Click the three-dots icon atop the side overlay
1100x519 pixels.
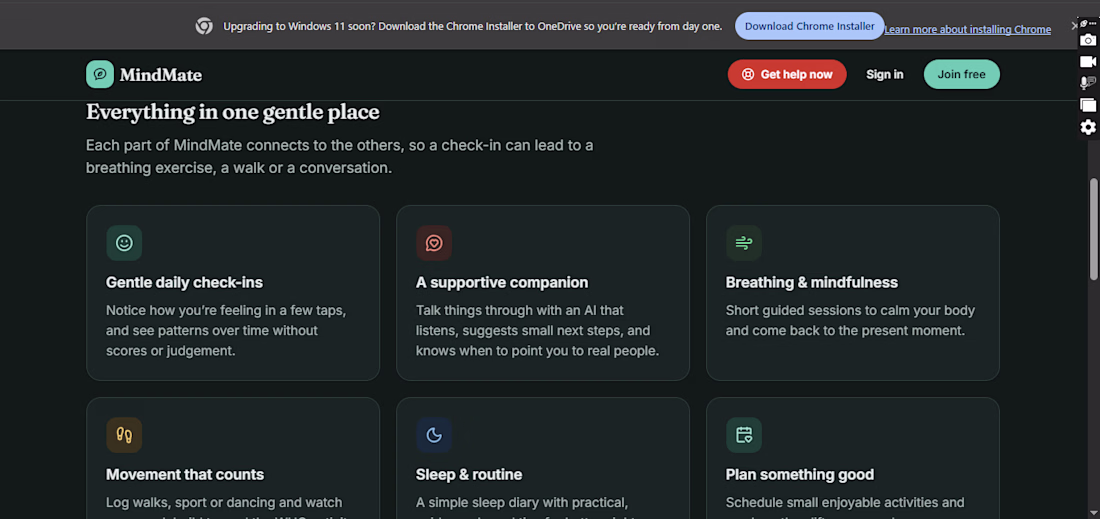click(1092, 24)
